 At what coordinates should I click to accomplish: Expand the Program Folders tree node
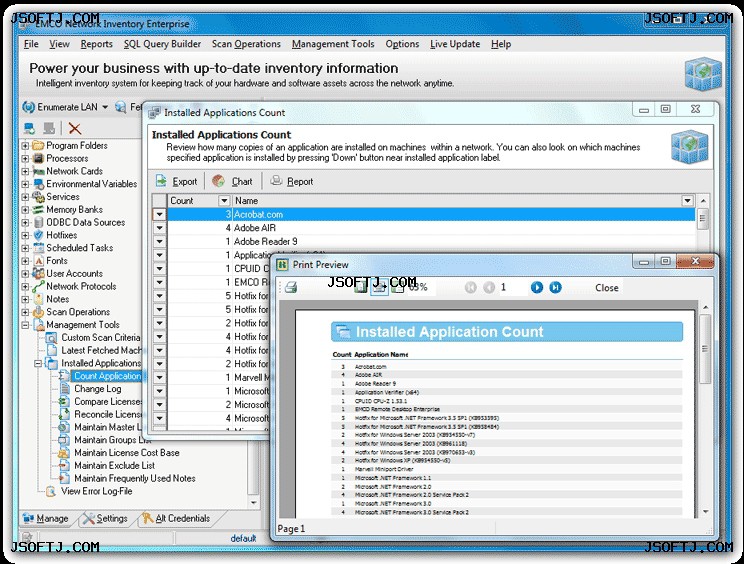(26, 146)
